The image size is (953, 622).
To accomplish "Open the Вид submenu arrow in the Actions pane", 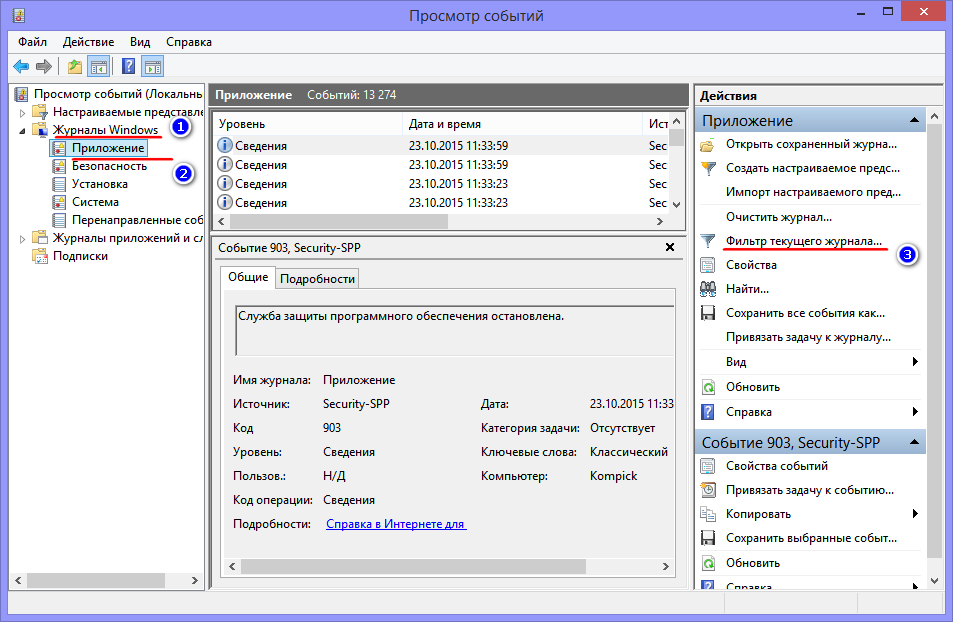I will pos(915,362).
